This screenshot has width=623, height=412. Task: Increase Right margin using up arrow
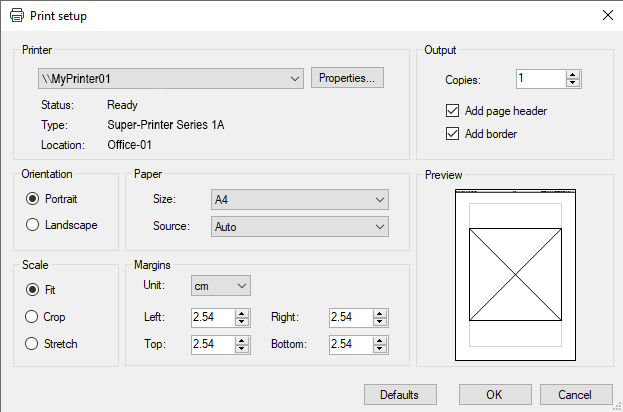click(x=378, y=313)
